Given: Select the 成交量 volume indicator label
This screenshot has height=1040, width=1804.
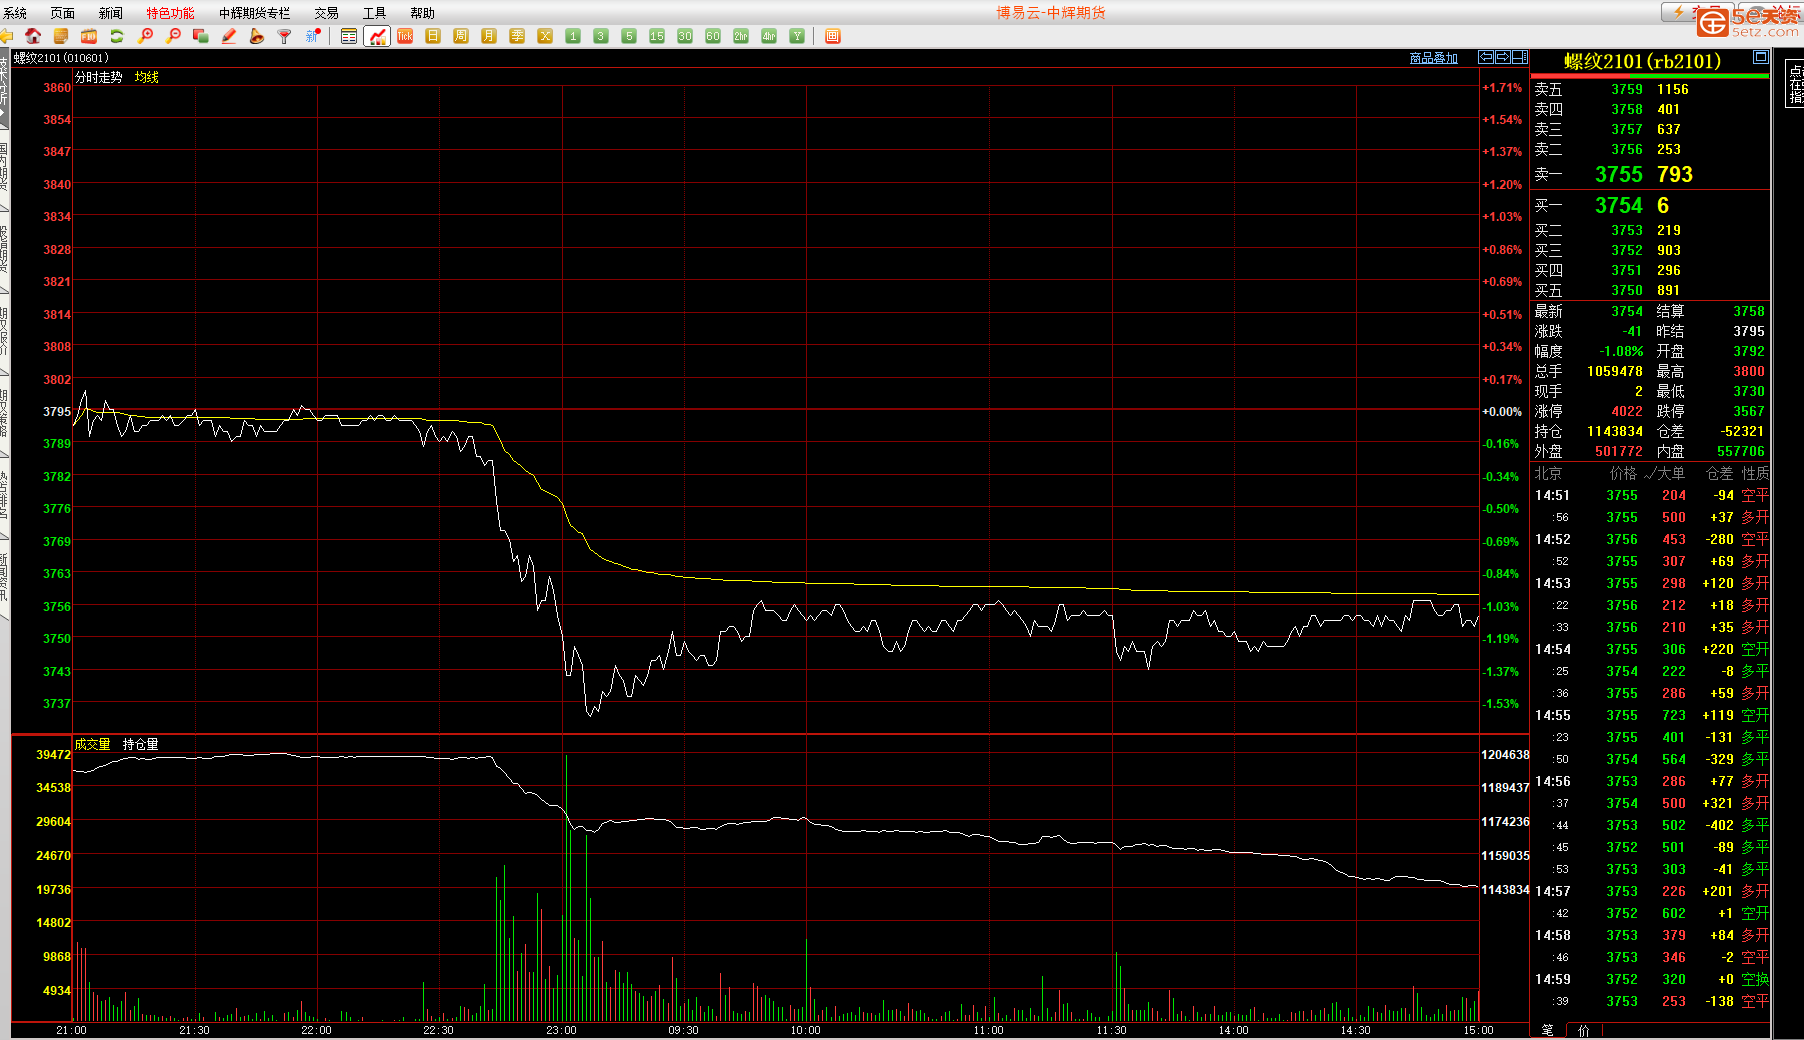Looking at the screenshot, I should [93, 744].
